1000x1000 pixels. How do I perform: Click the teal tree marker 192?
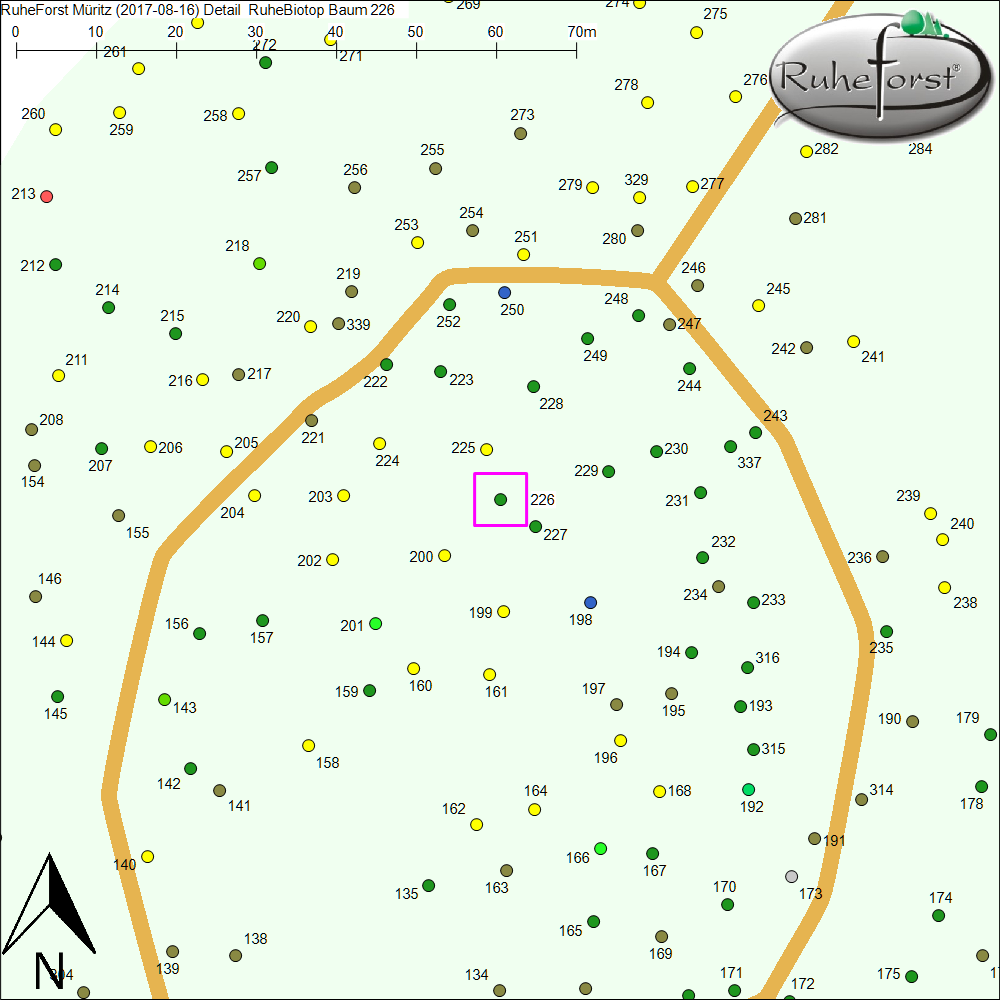tap(748, 790)
